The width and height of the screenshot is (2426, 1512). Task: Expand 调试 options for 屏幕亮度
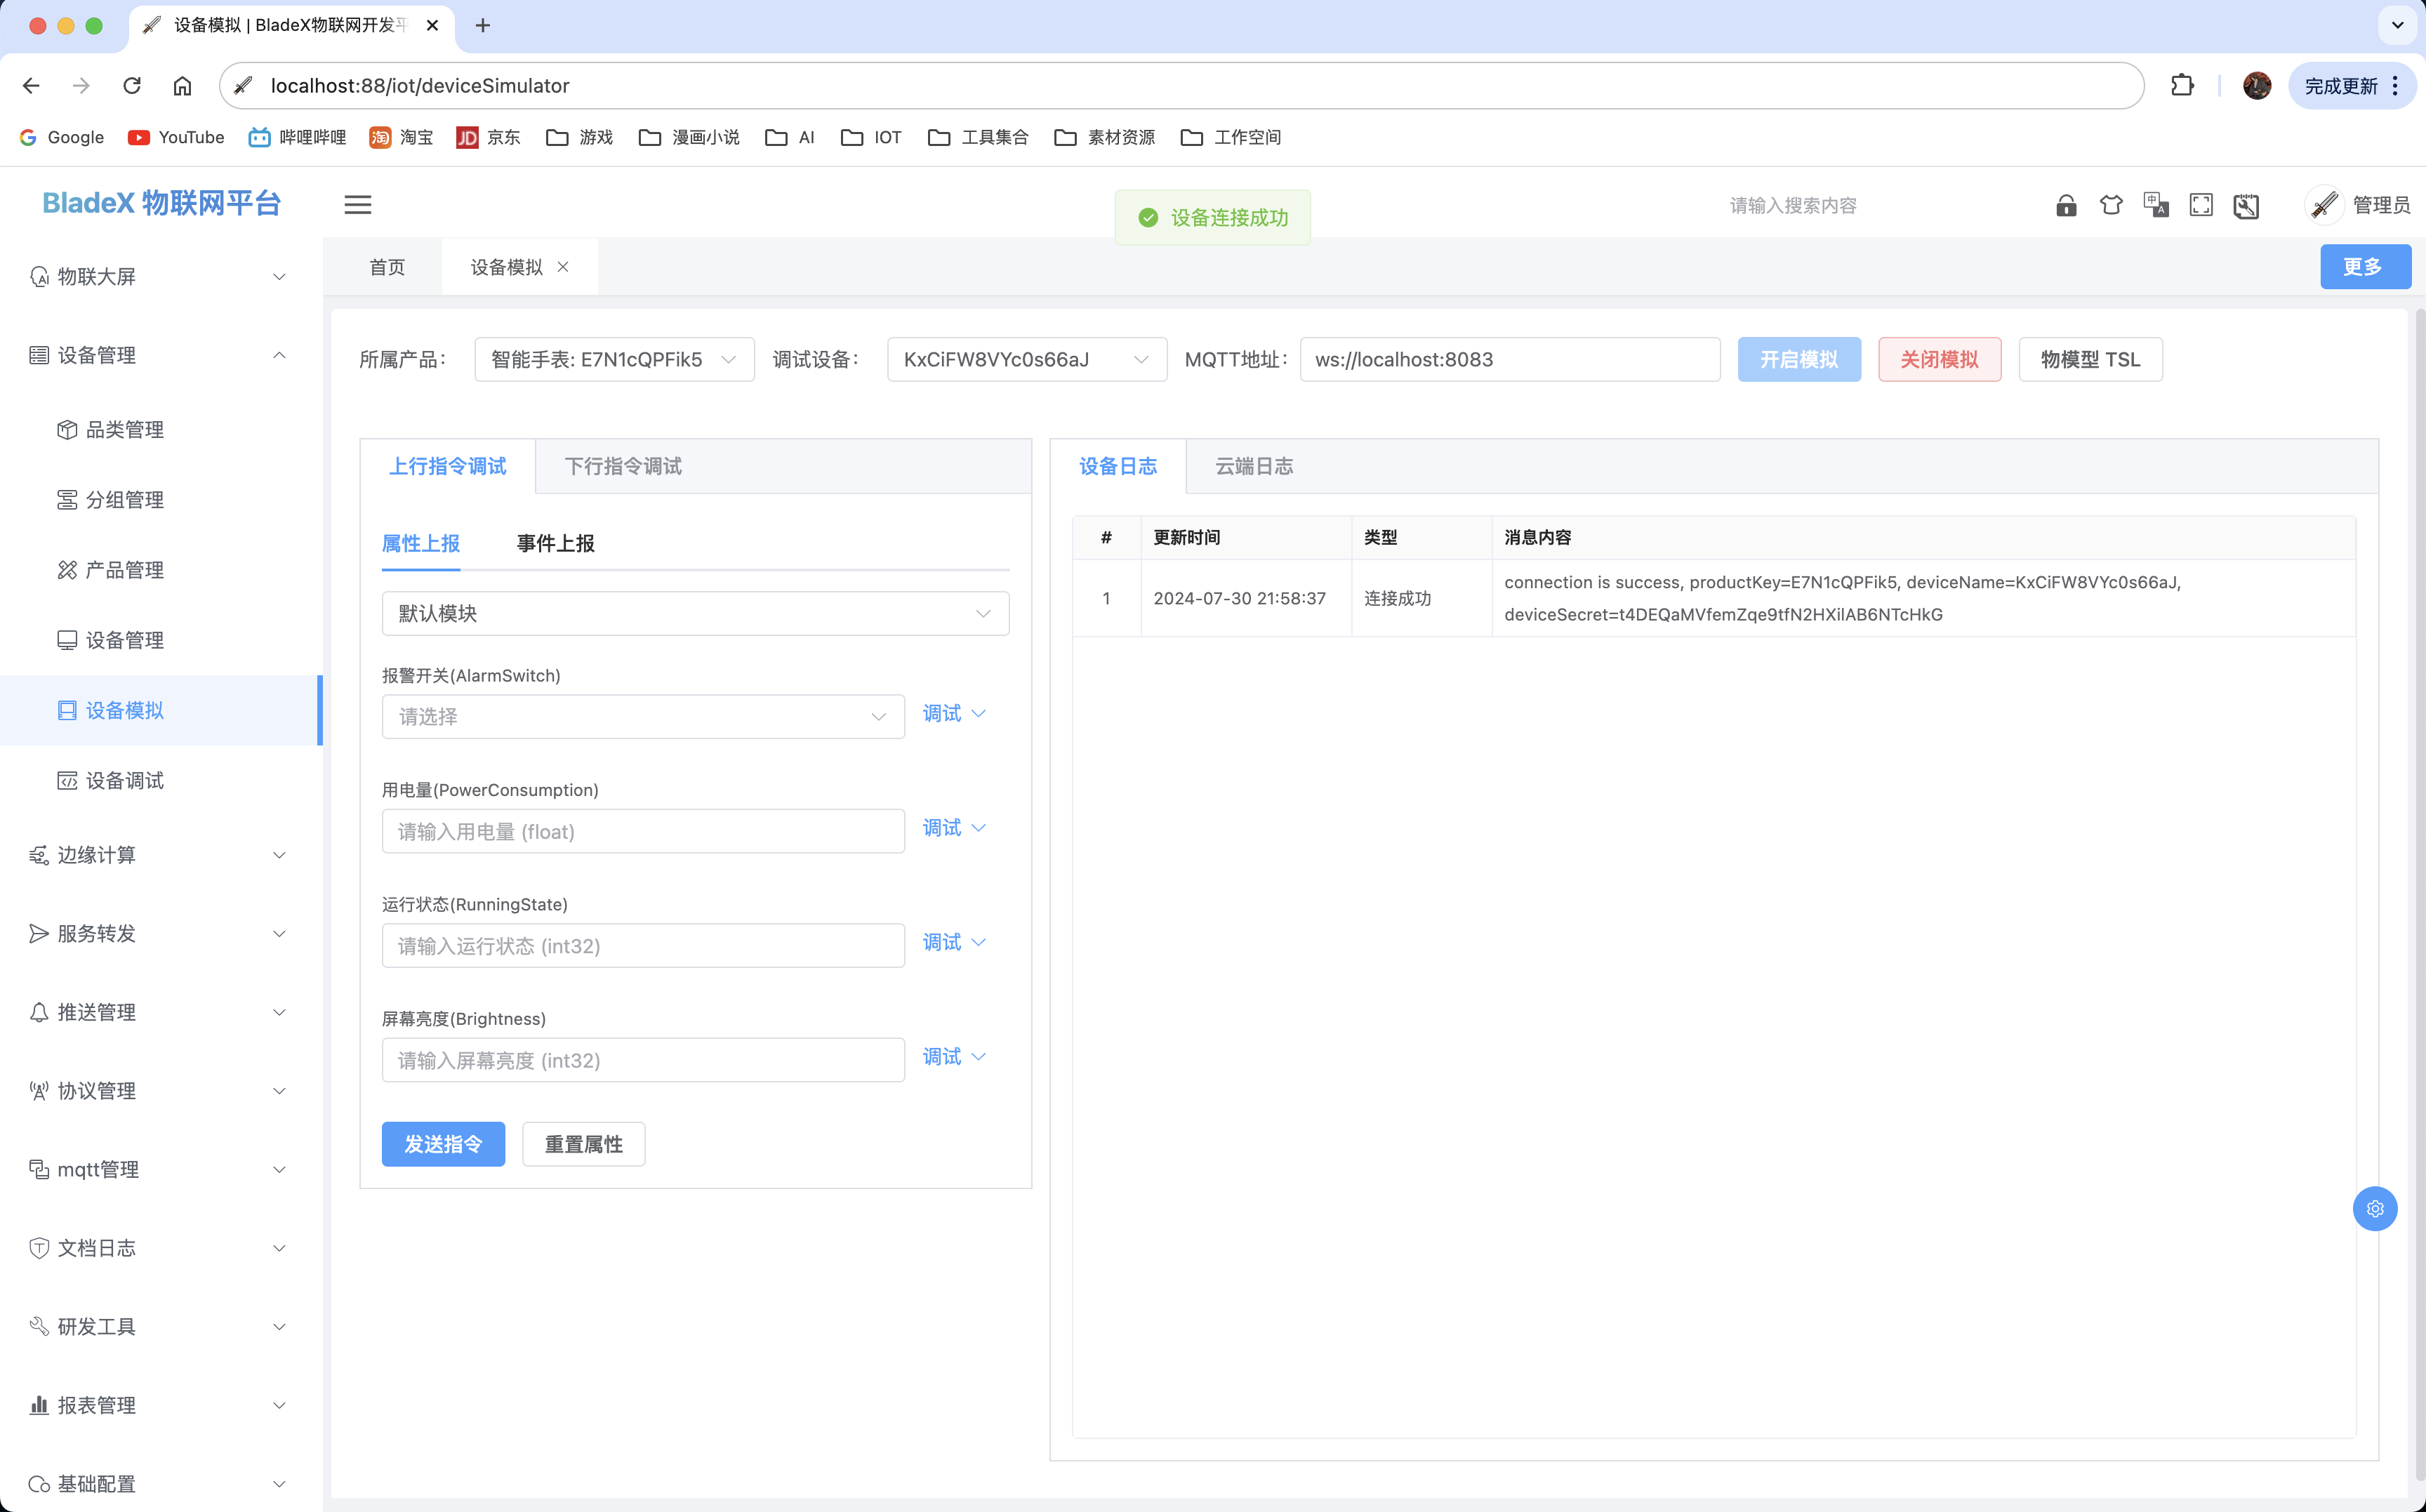click(x=954, y=1057)
